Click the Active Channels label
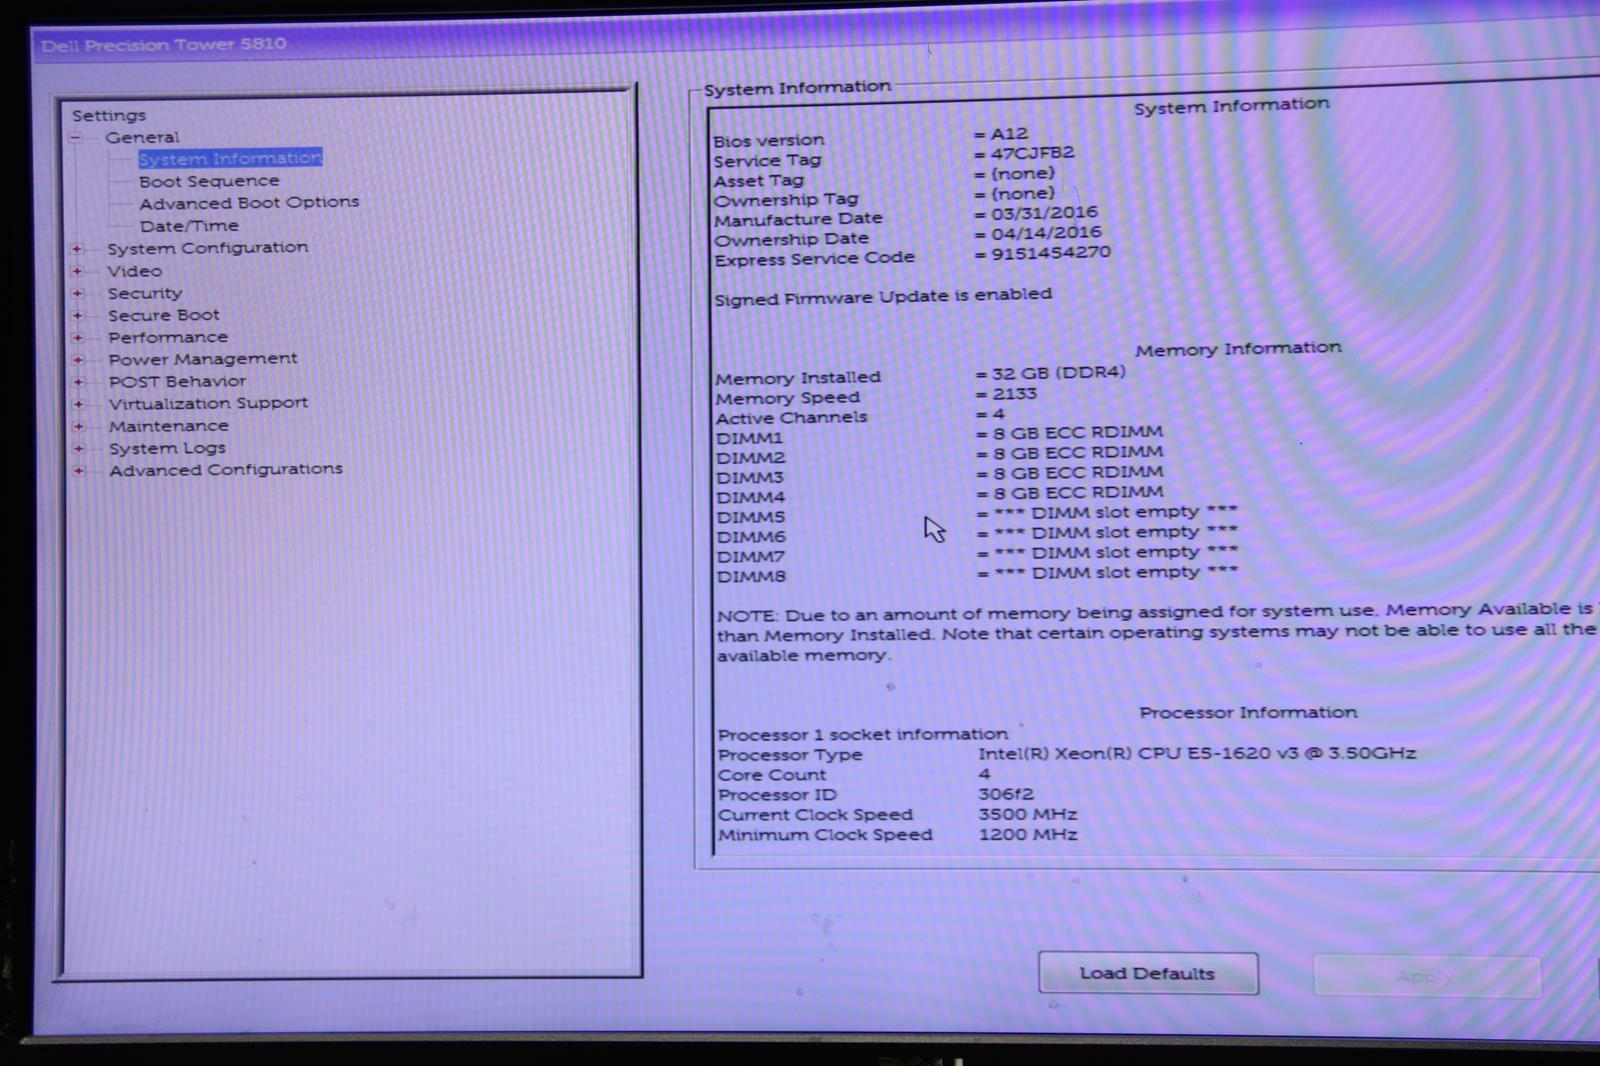 (792, 418)
